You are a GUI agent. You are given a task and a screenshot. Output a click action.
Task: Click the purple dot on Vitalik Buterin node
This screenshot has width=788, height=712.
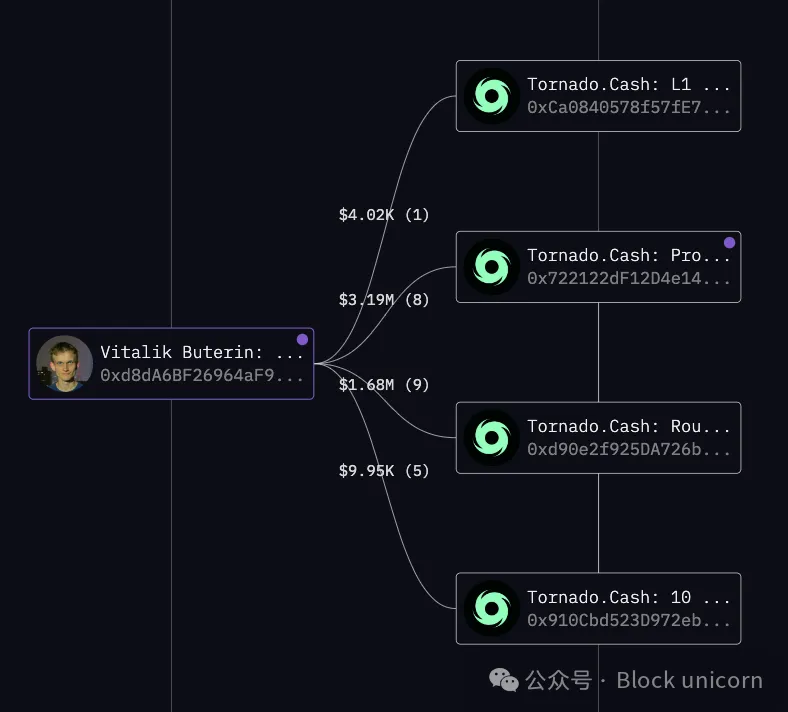[x=303, y=340]
